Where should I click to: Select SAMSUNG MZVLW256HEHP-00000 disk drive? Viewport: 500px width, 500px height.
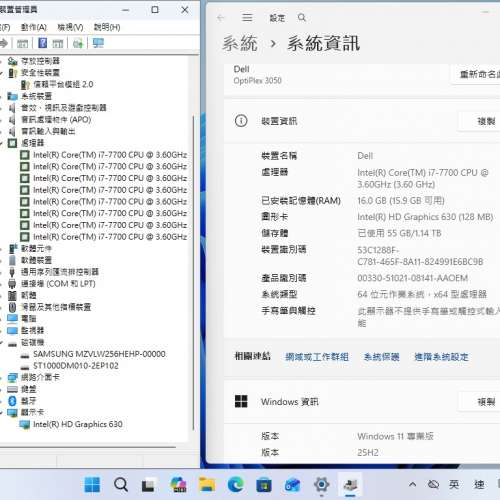coord(99,354)
